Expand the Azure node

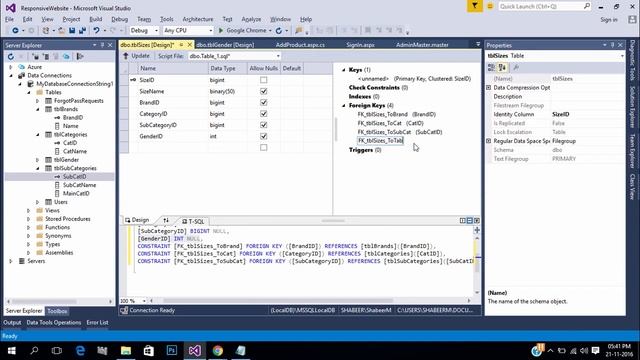(x=11, y=67)
